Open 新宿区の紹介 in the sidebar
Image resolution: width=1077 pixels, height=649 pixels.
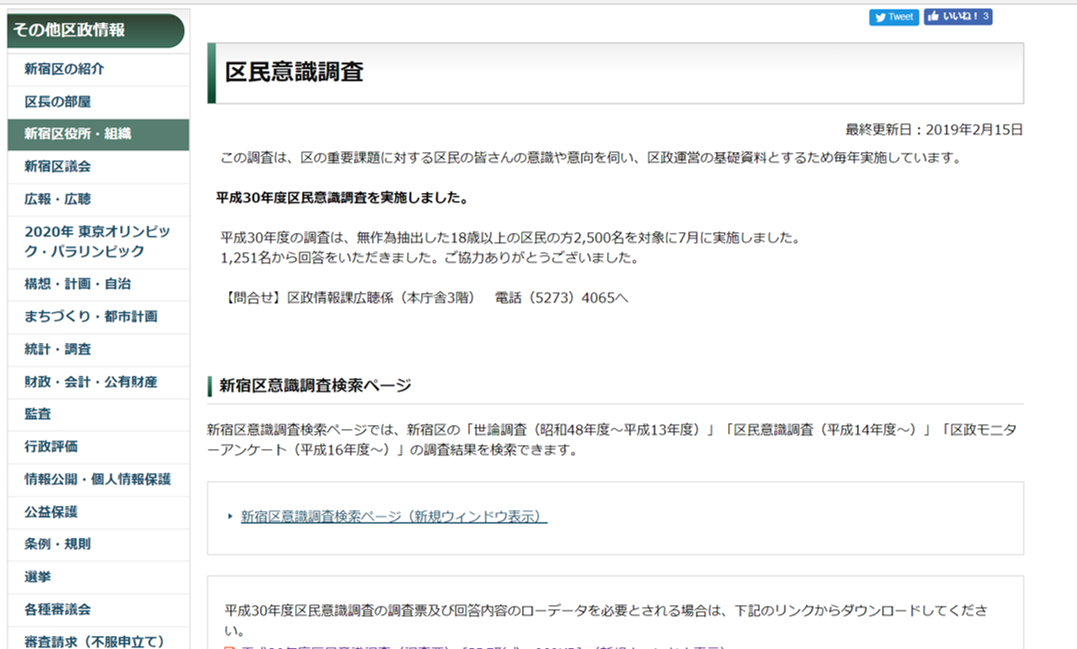98,69
